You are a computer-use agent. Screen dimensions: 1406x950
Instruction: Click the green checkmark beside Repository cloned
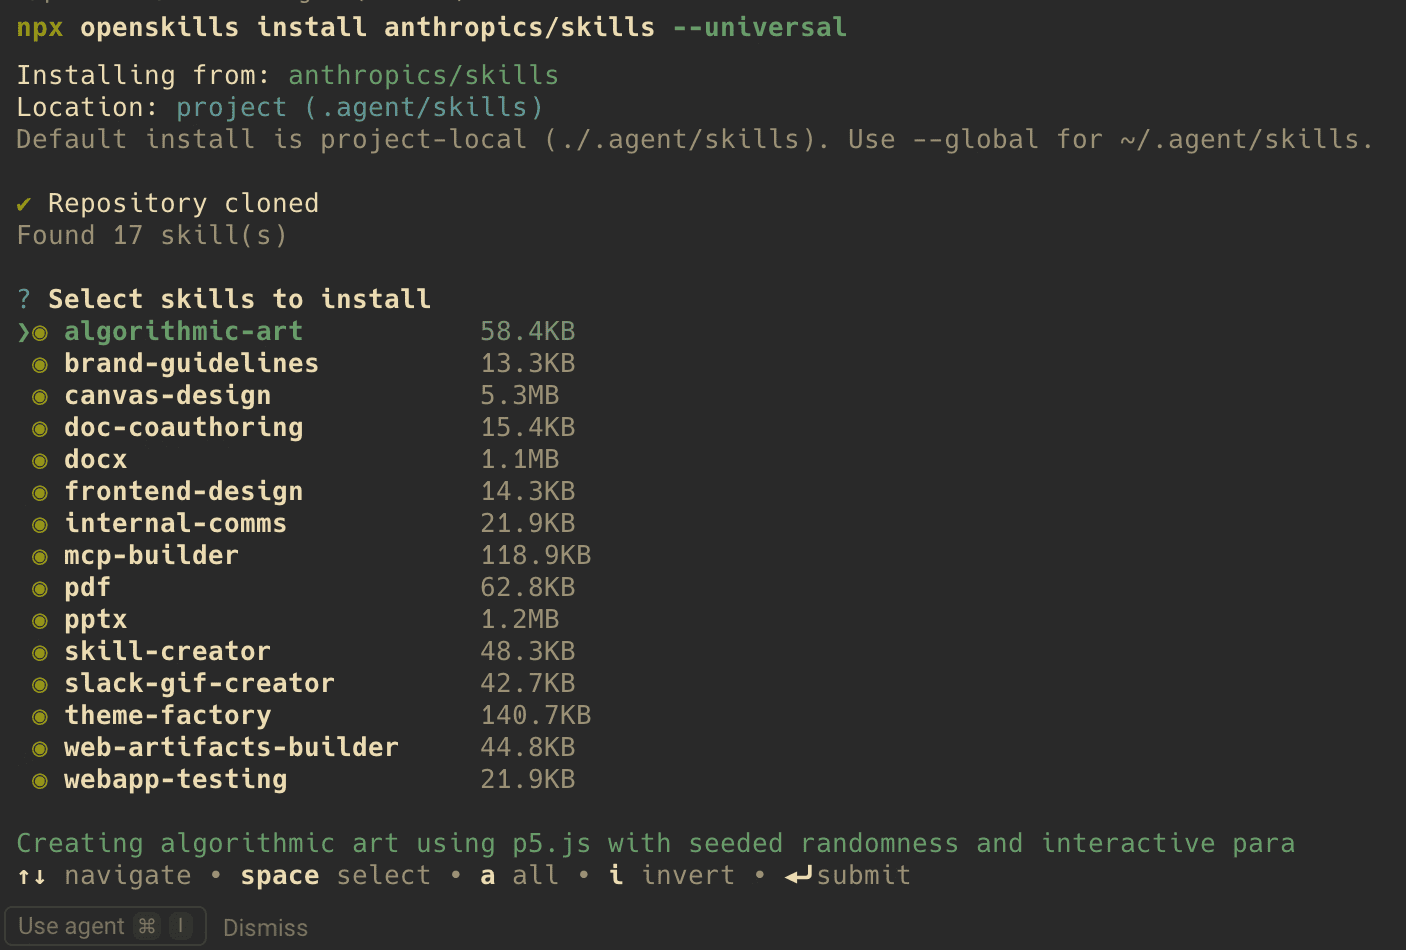[x=24, y=204]
